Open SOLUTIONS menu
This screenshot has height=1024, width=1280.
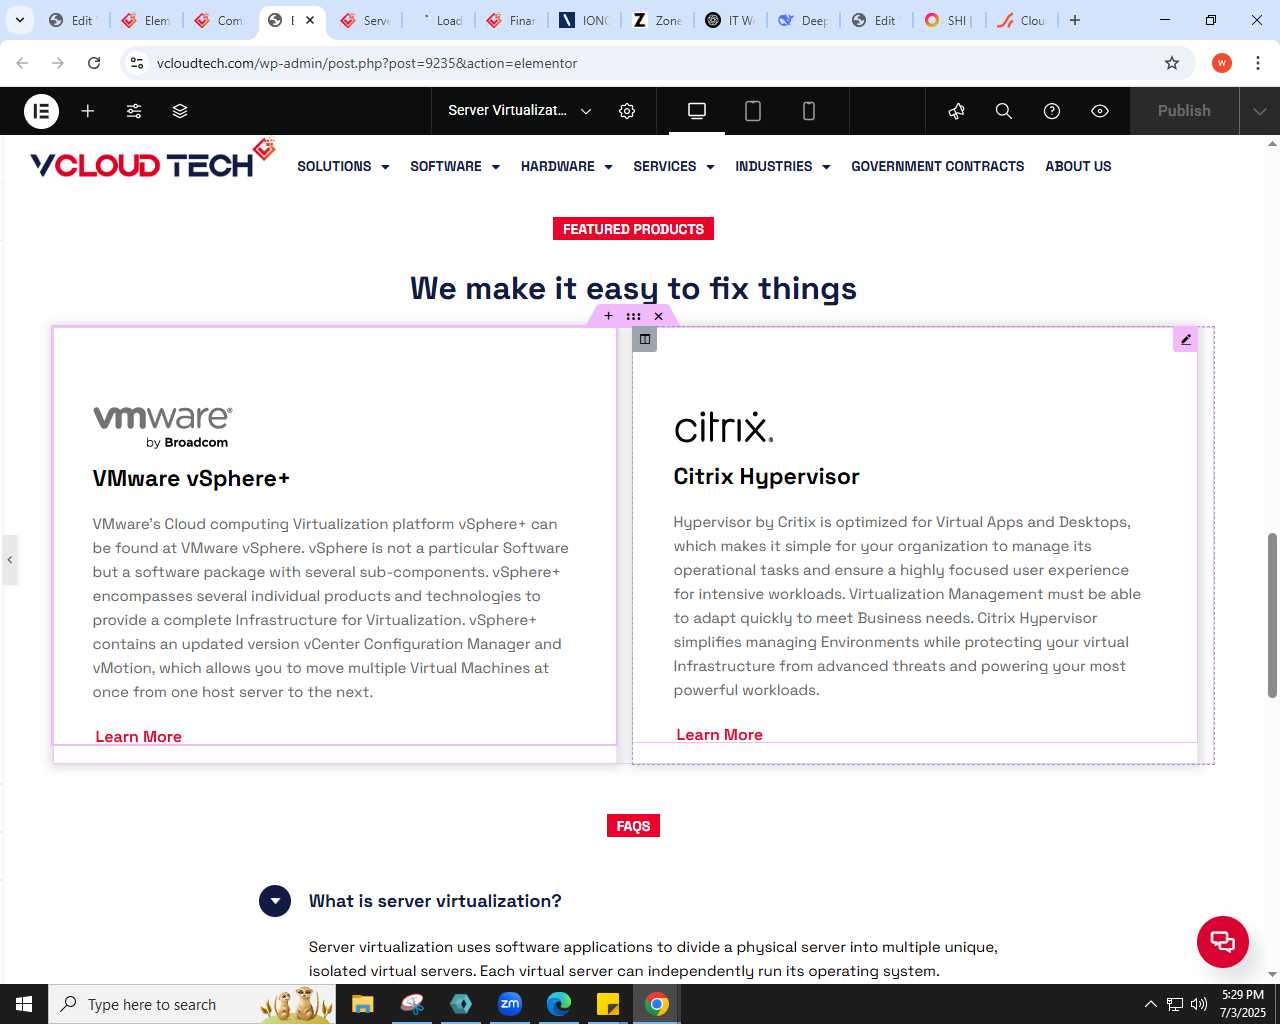(x=343, y=166)
